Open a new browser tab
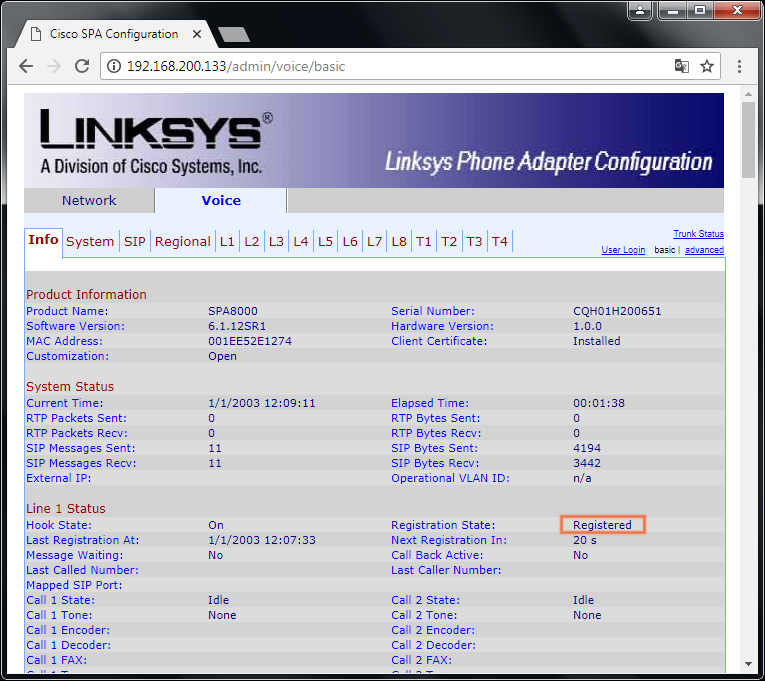 (234, 35)
